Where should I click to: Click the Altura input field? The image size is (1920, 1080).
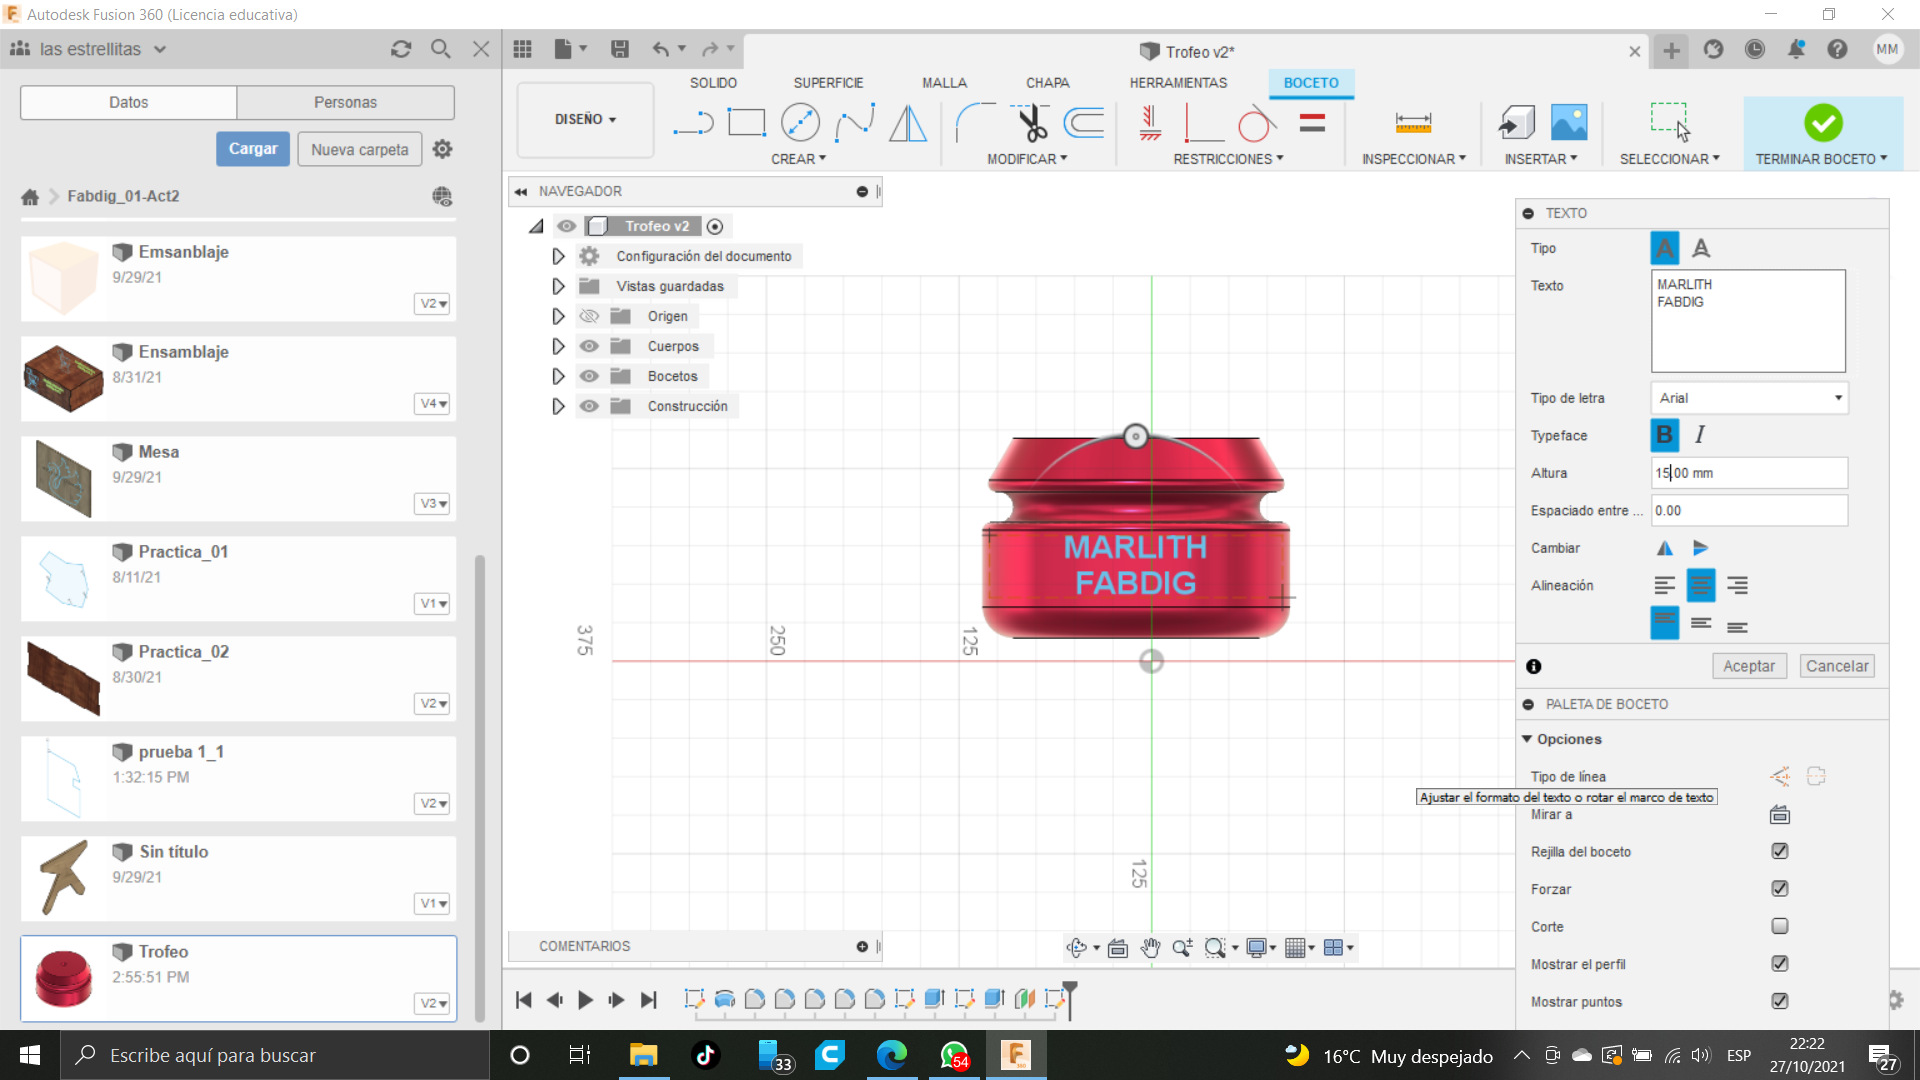[1748, 473]
